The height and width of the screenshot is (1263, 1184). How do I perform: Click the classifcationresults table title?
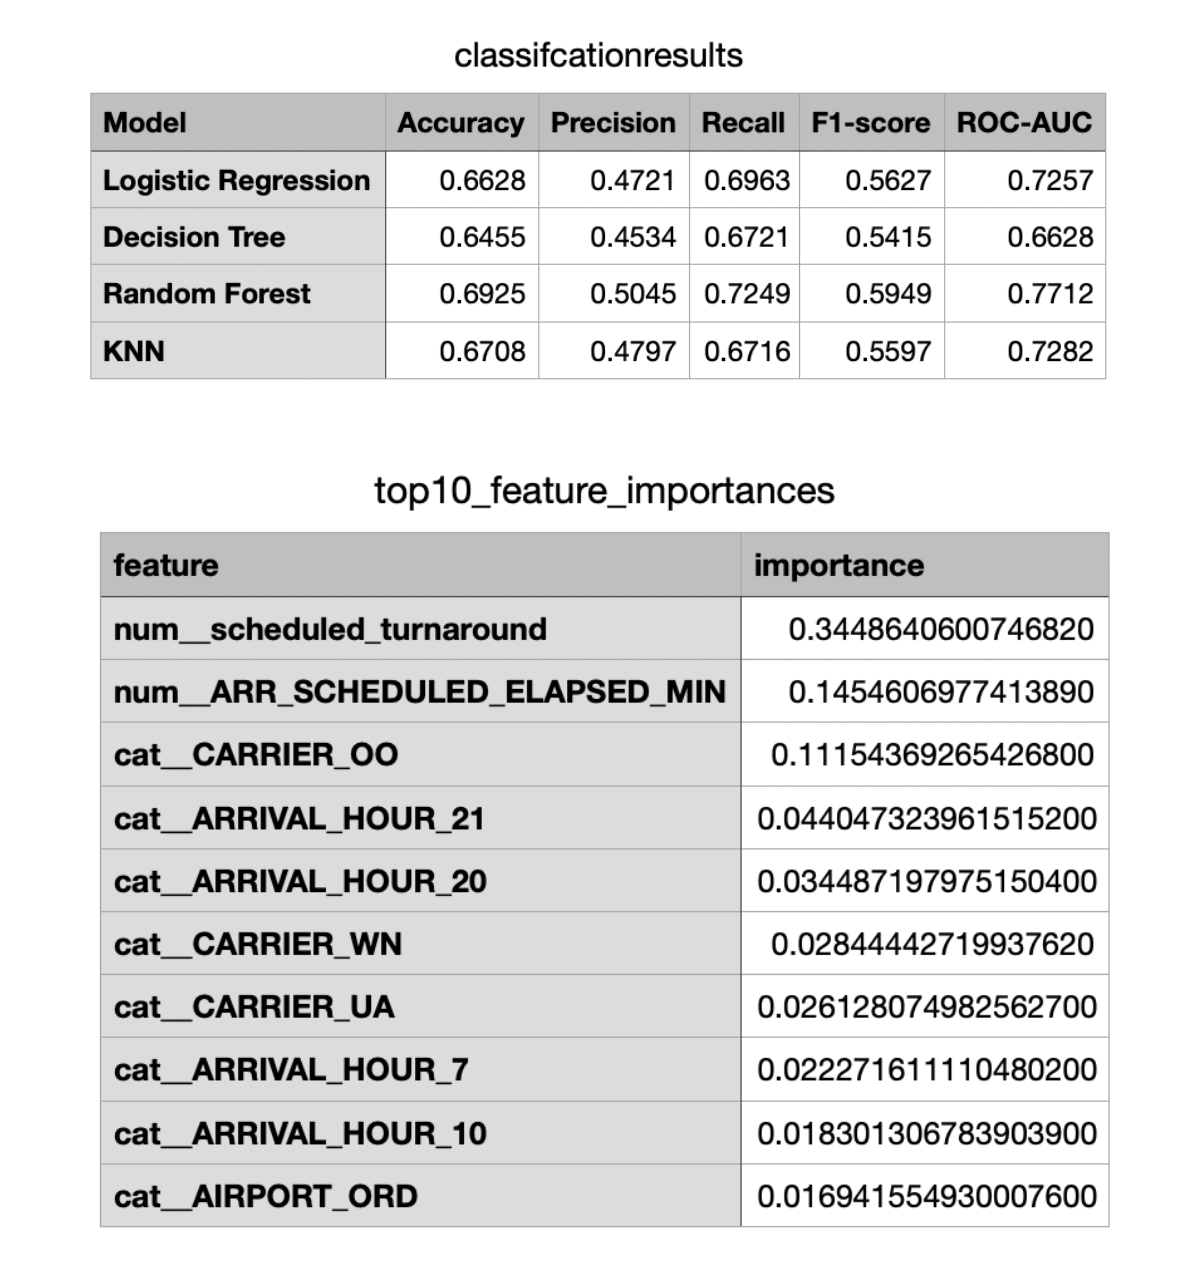pyautogui.click(x=598, y=56)
